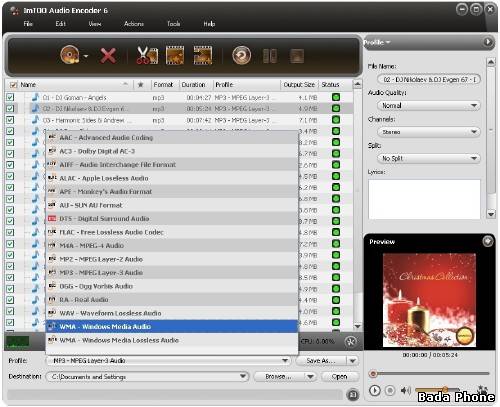This screenshot has height=407, width=500.
Task: Click the Save As... button
Action: (x=321, y=361)
